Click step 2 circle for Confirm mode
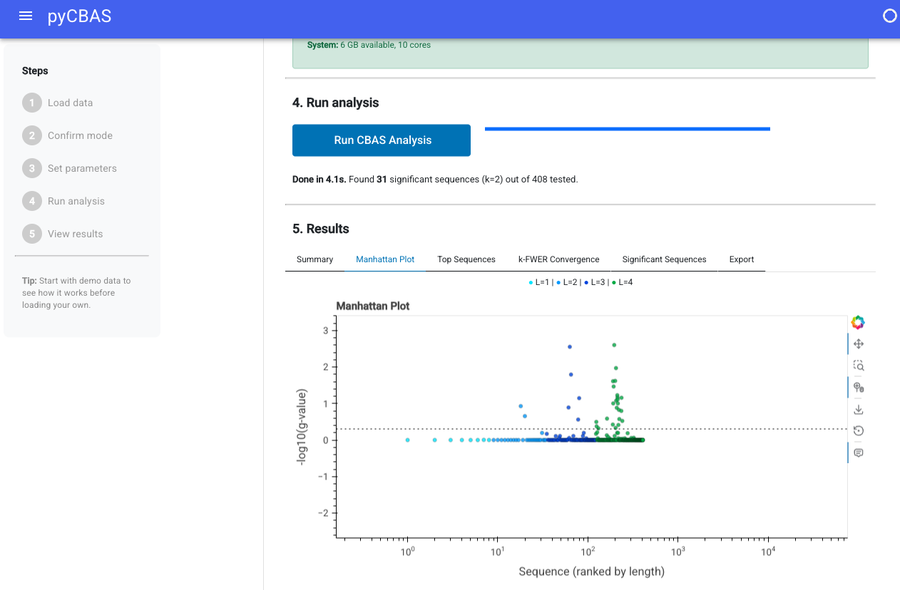900x590 pixels. click(x=32, y=135)
